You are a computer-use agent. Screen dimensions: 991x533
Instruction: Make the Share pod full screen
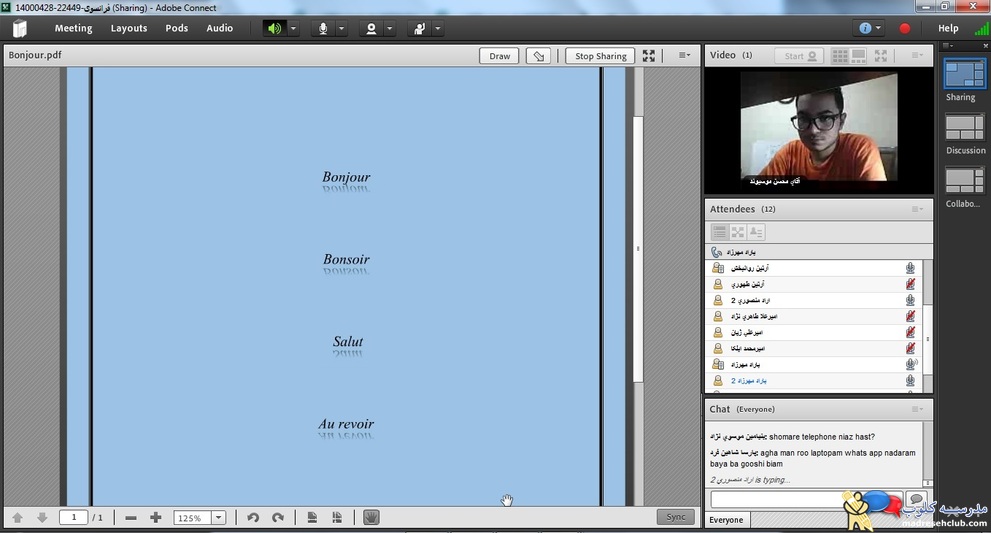pos(649,56)
